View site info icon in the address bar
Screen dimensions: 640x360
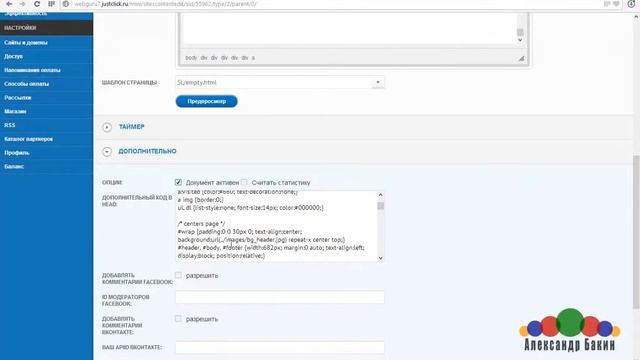click(66, 4)
